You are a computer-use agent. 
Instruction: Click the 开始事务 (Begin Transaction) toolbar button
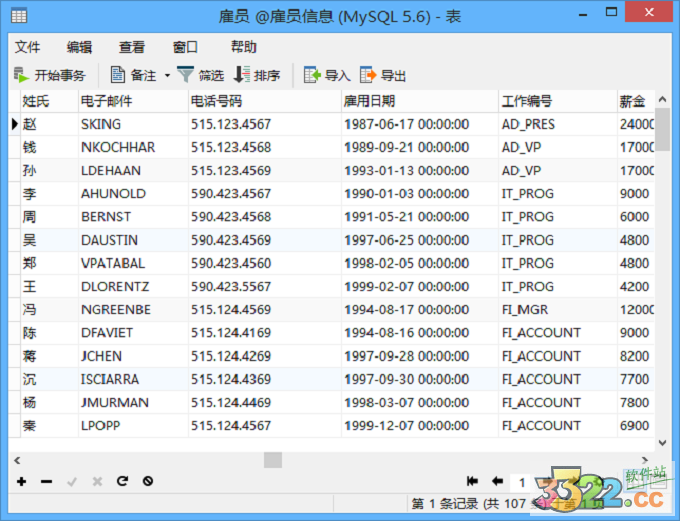(50, 75)
